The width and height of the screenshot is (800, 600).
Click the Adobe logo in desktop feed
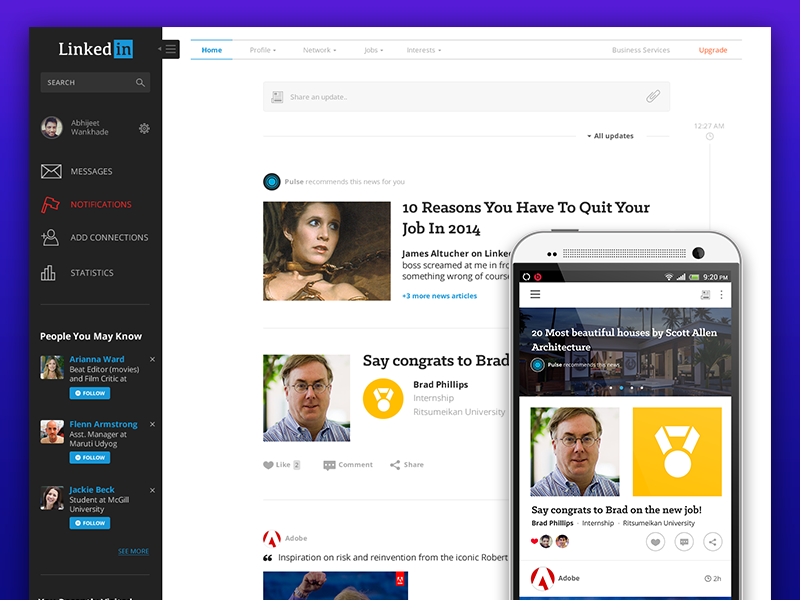click(271, 538)
